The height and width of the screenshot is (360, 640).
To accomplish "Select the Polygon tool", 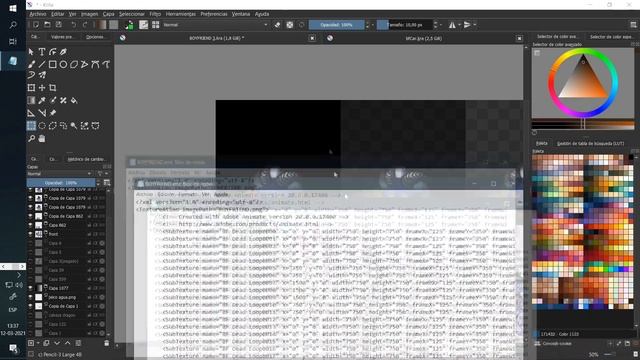I will tap(74, 64).
